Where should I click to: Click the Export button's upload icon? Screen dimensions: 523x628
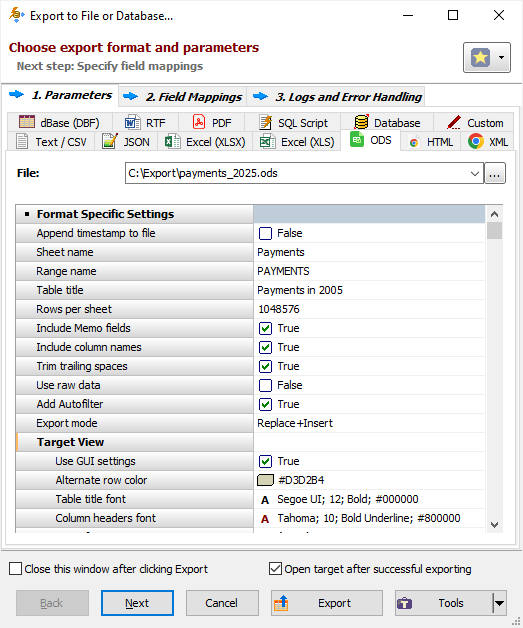coord(281,603)
